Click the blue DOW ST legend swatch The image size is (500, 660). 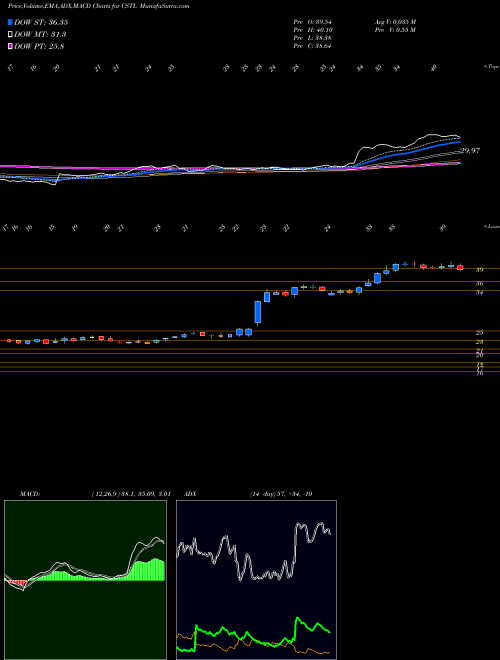tap(10, 22)
